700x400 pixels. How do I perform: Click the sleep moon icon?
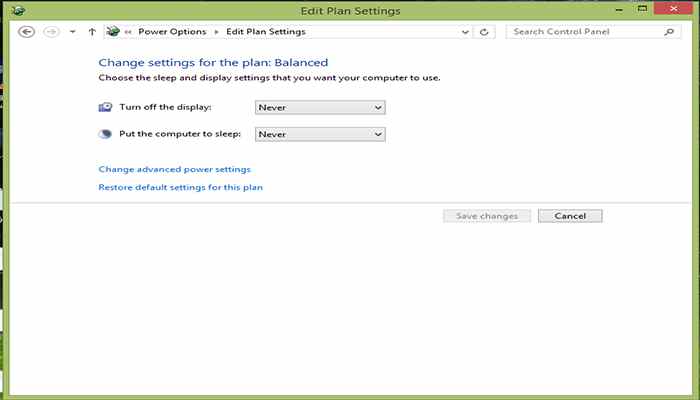(105, 134)
